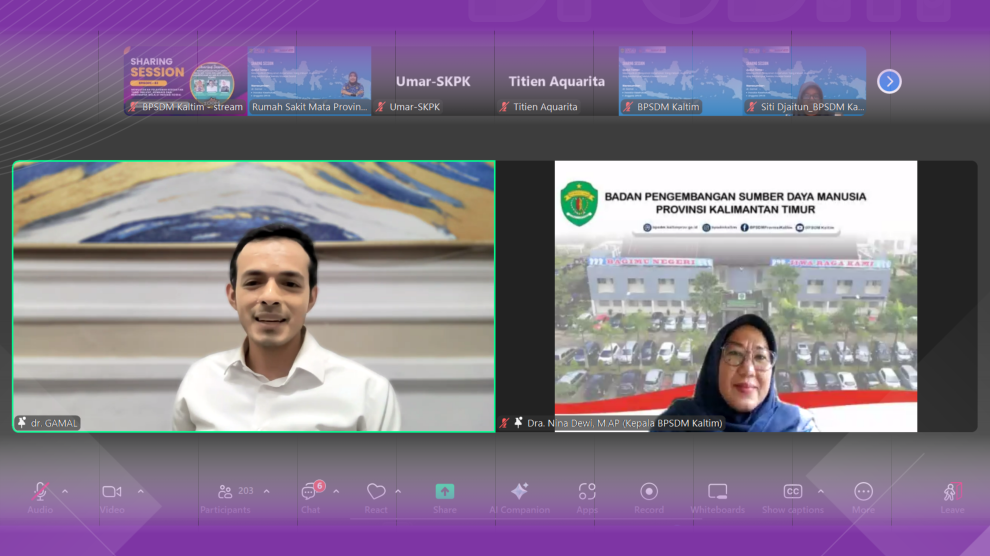Screen dimensions: 990x556
Task: Expand the React options arrow
Action: coord(398,491)
